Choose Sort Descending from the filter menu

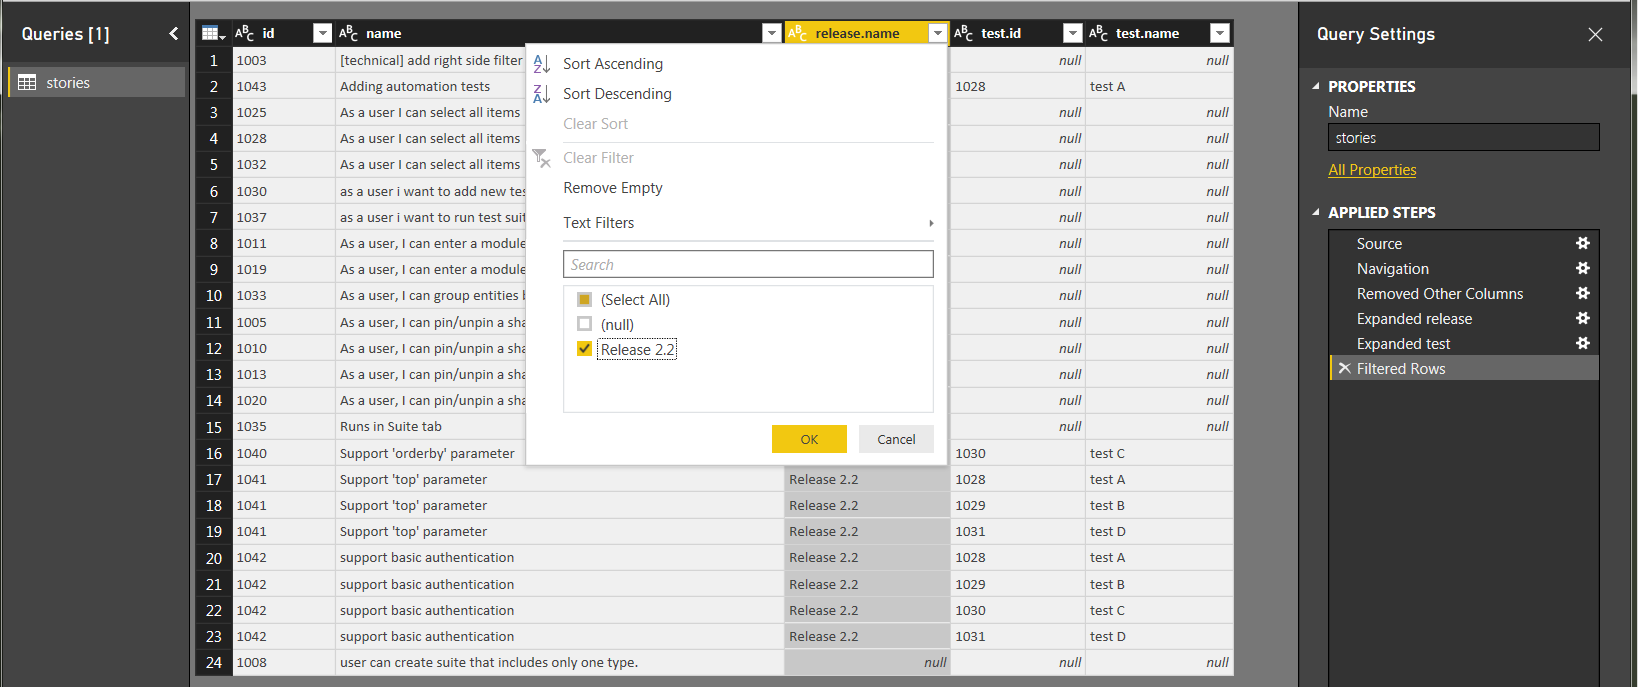617,94
